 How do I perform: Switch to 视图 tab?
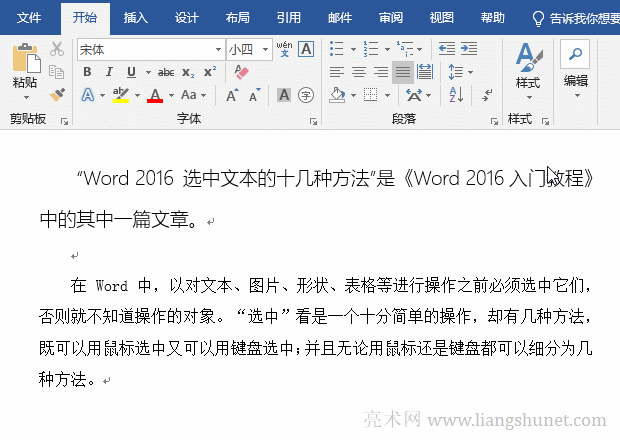(x=442, y=18)
